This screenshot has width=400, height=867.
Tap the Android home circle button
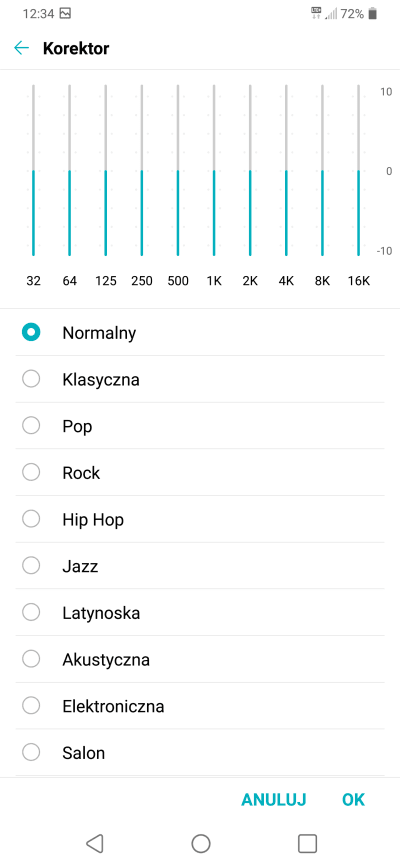pos(200,843)
